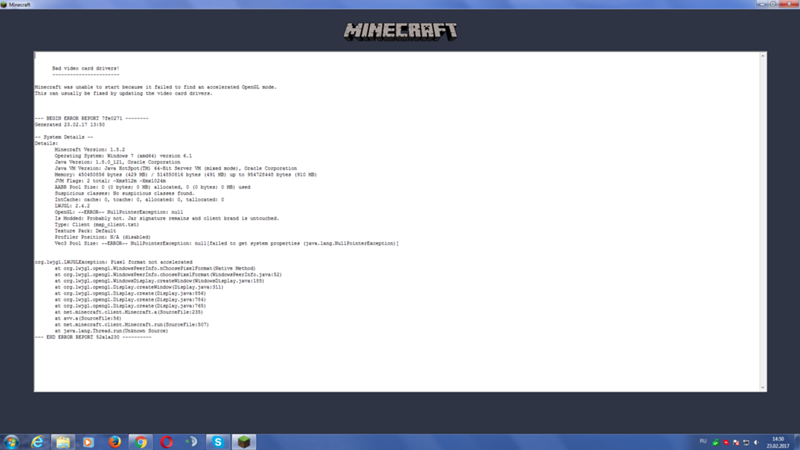Viewport: 800px width, 450px height.
Task: Open Windows Media Player from taskbar
Action: 88,442
